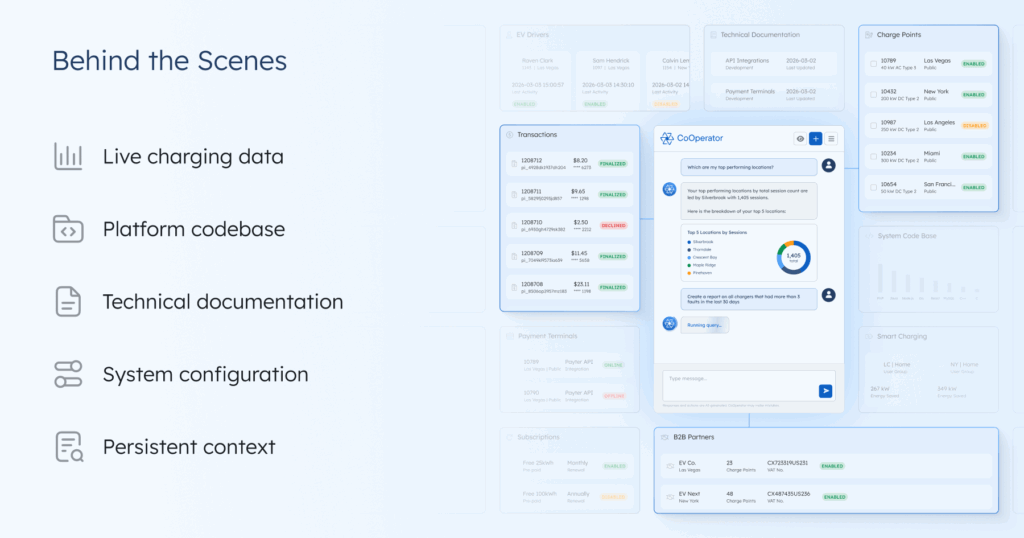Click bot avatar beside Silverbrook sessions answer
The width and height of the screenshot is (1024, 538).
[669, 189]
